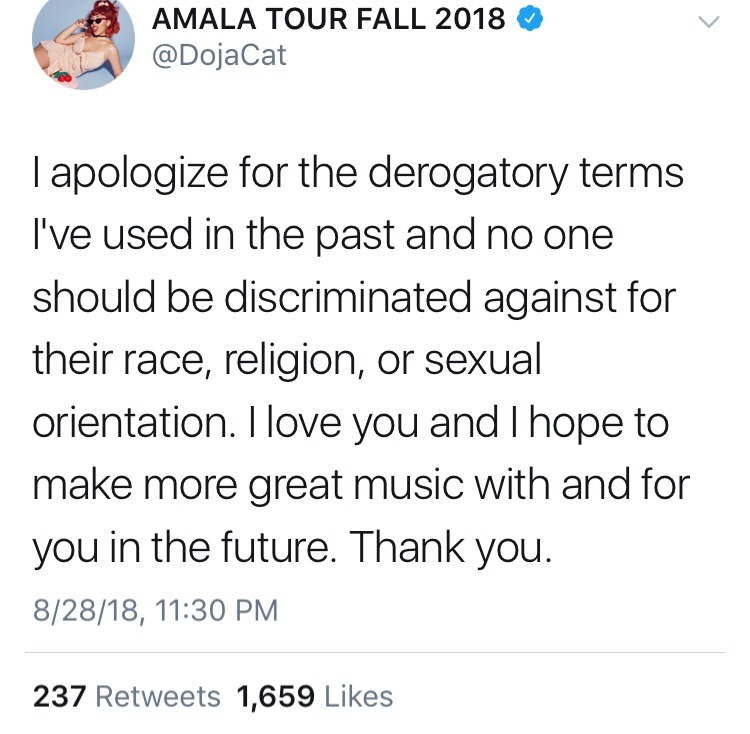750x734 pixels.
Task: Click the "Likes" label text
Action: (358, 696)
